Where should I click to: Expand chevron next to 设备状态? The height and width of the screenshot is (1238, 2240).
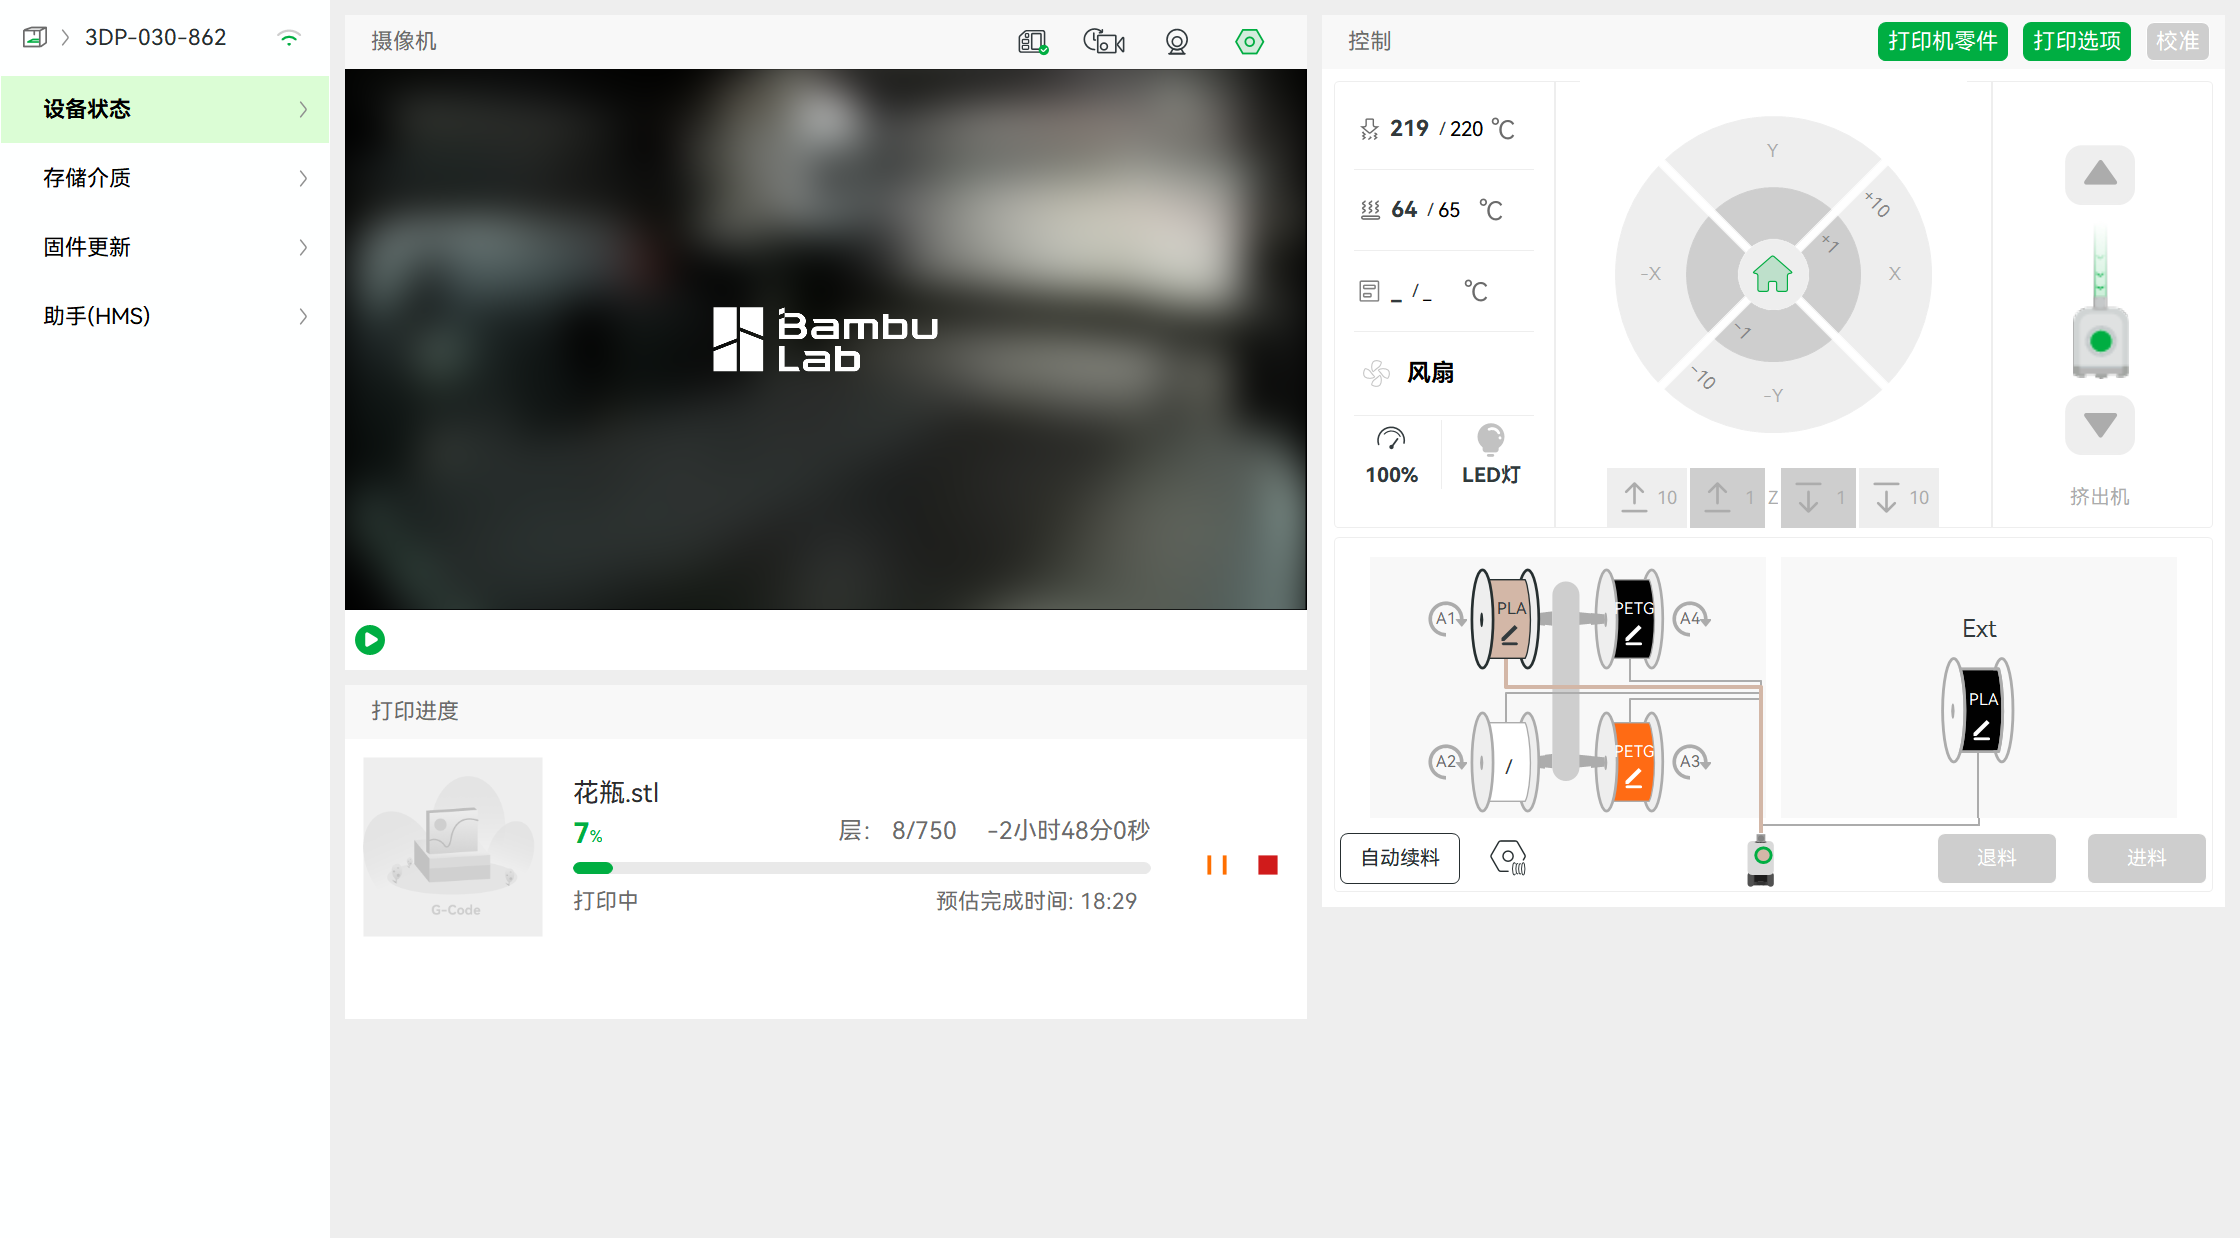click(303, 109)
